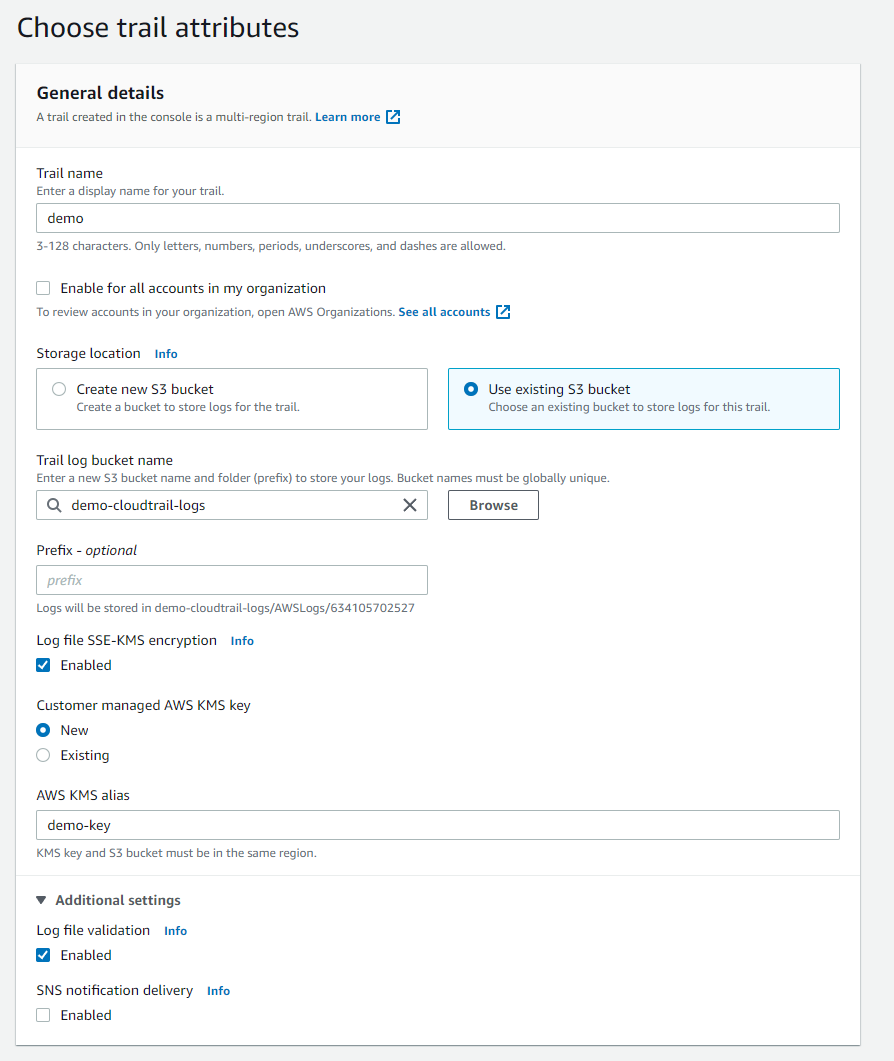Choose Existing customer managed KMS key
The height and width of the screenshot is (1061, 894).
click(x=43, y=755)
